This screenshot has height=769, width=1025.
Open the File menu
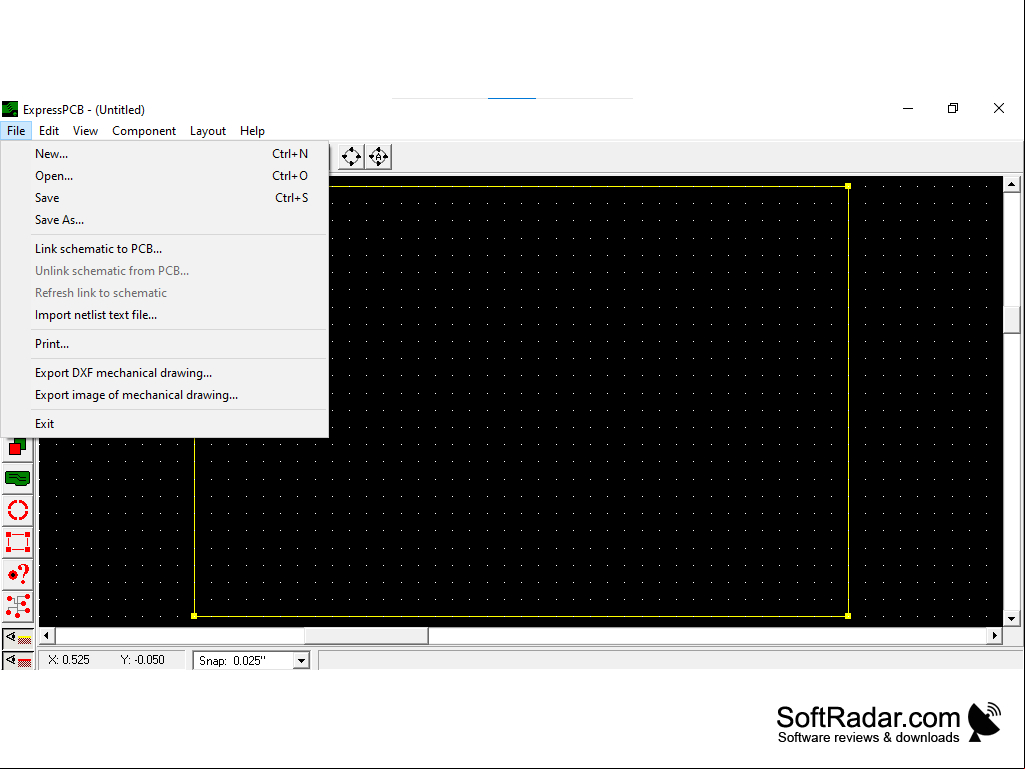16,131
